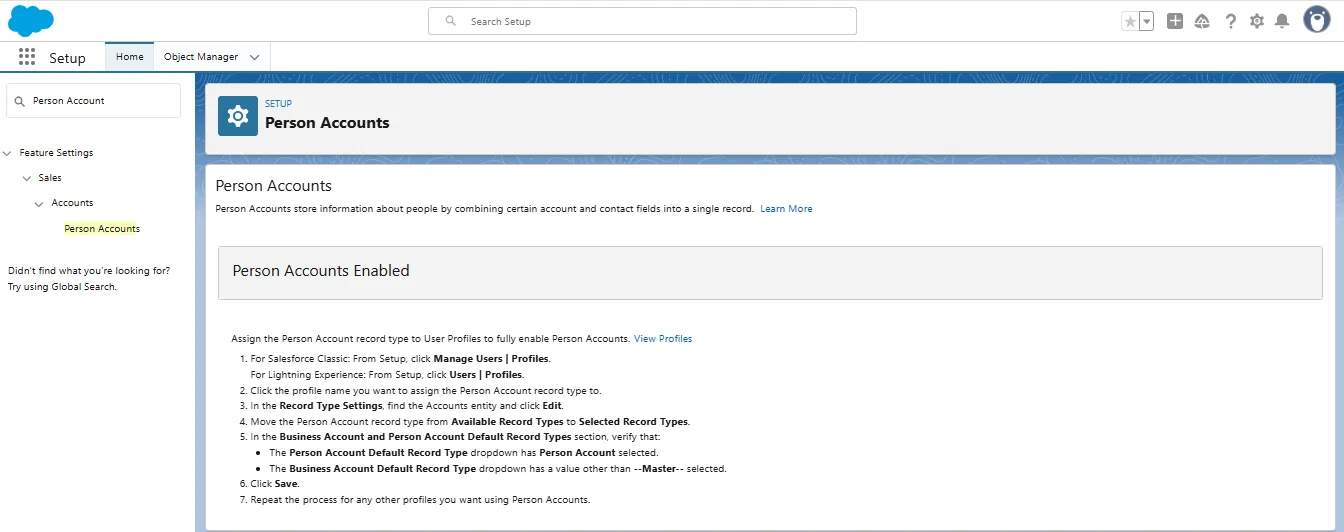Open the Favorites list dropdown arrow
1344x532 pixels.
1146,21
